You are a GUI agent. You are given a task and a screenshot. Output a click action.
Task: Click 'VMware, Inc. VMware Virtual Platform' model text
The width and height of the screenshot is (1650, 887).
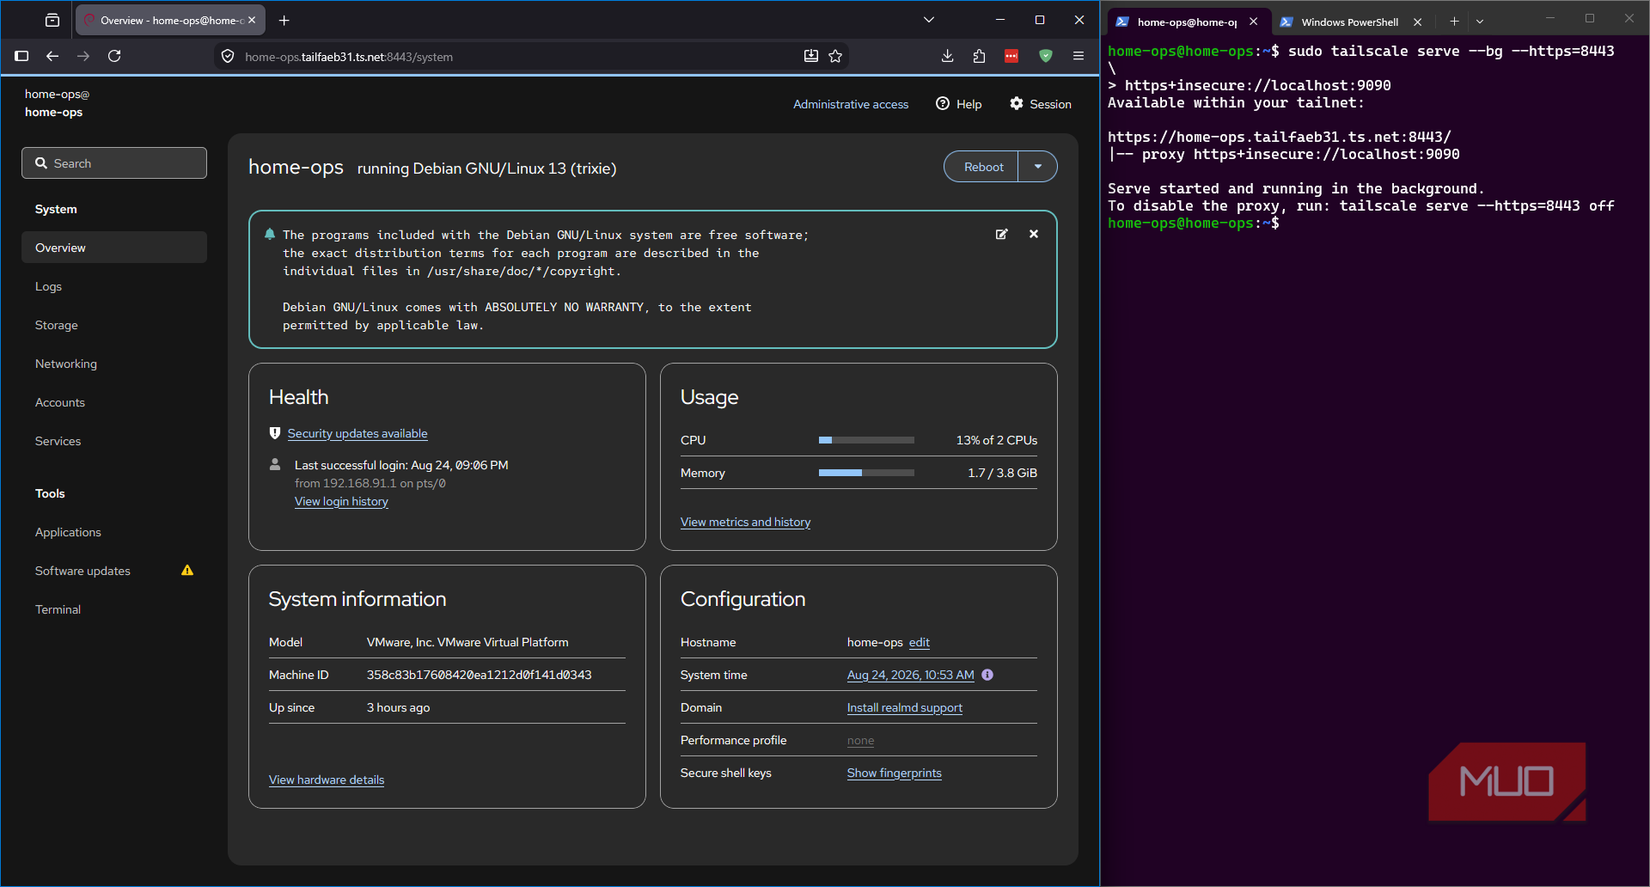[x=467, y=643]
